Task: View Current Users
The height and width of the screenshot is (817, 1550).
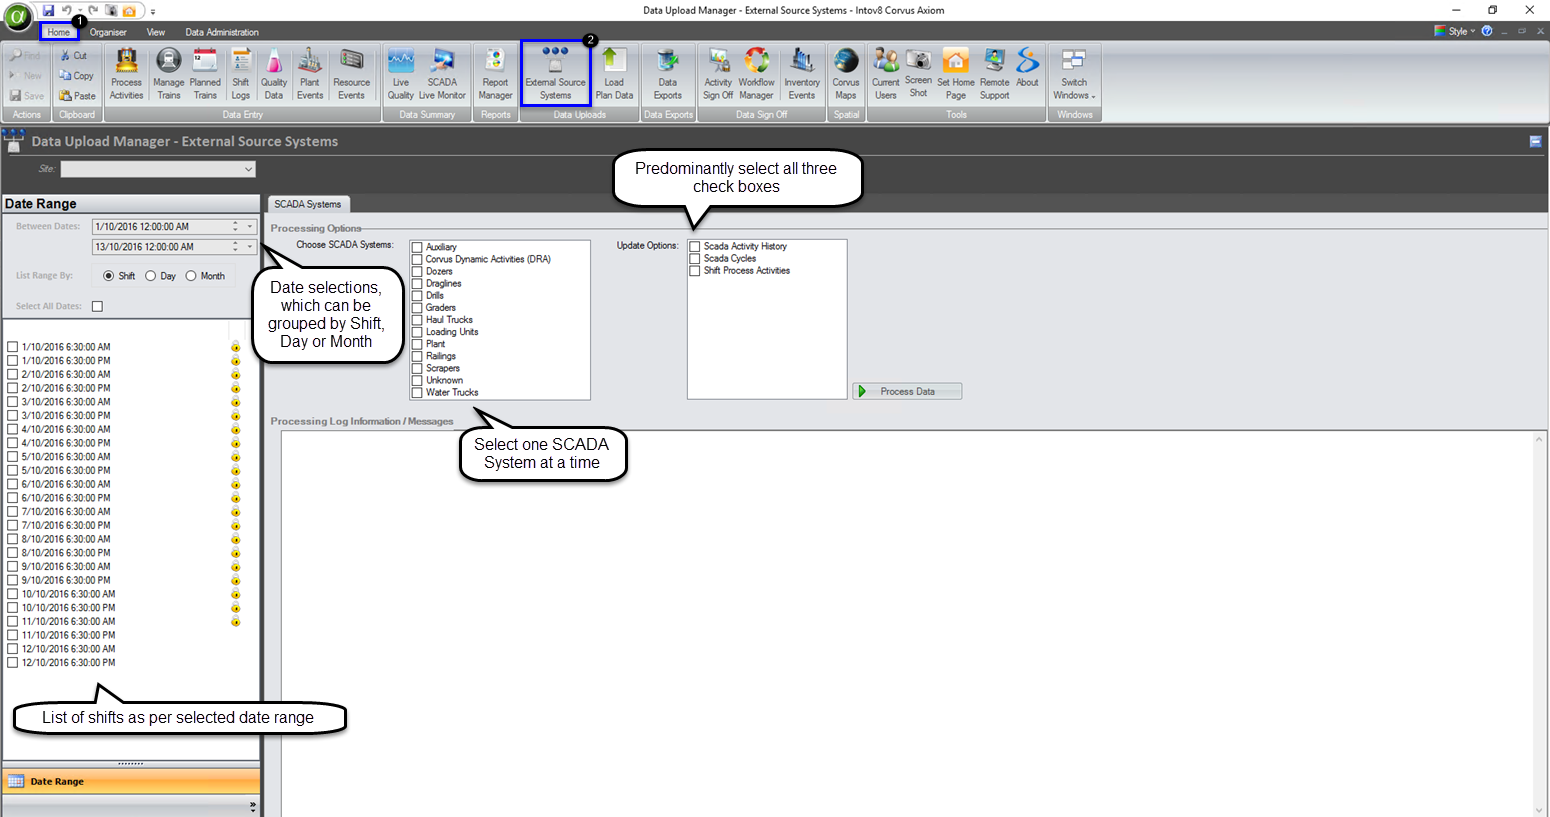Action: click(x=885, y=70)
